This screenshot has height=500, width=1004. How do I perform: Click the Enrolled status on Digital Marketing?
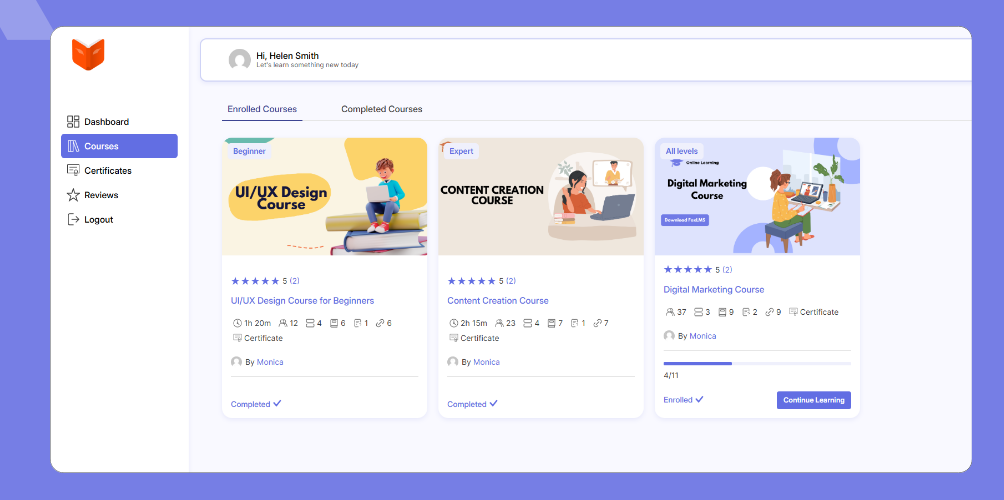point(683,400)
